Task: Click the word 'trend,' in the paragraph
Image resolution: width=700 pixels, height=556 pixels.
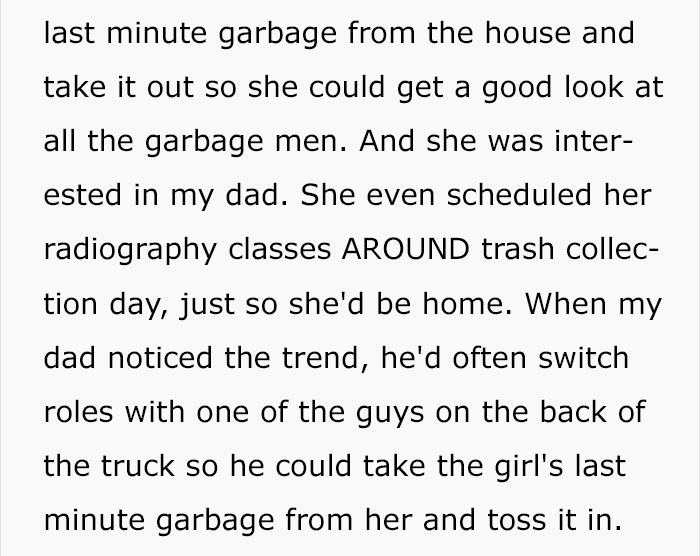Action: click(326, 358)
